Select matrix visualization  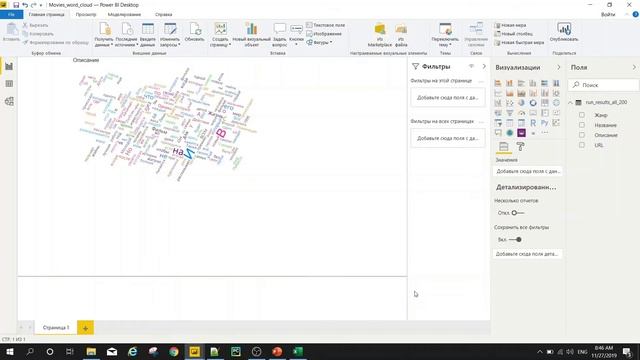(x=521, y=123)
